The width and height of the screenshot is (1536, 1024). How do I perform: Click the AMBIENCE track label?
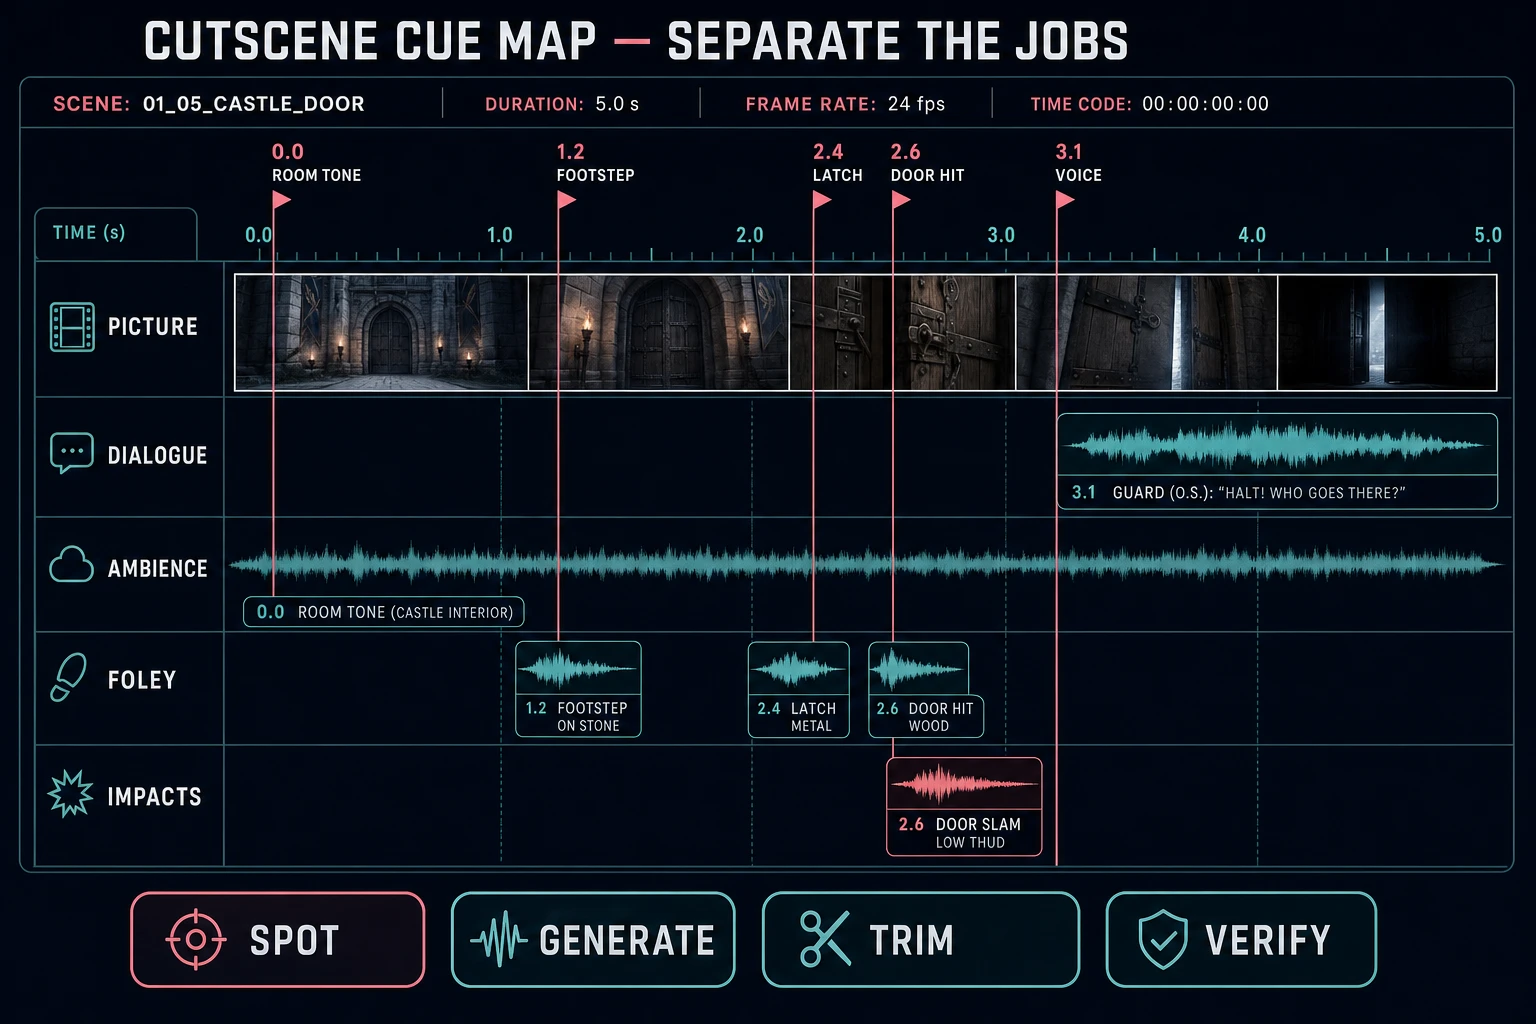pyautogui.click(x=157, y=568)
